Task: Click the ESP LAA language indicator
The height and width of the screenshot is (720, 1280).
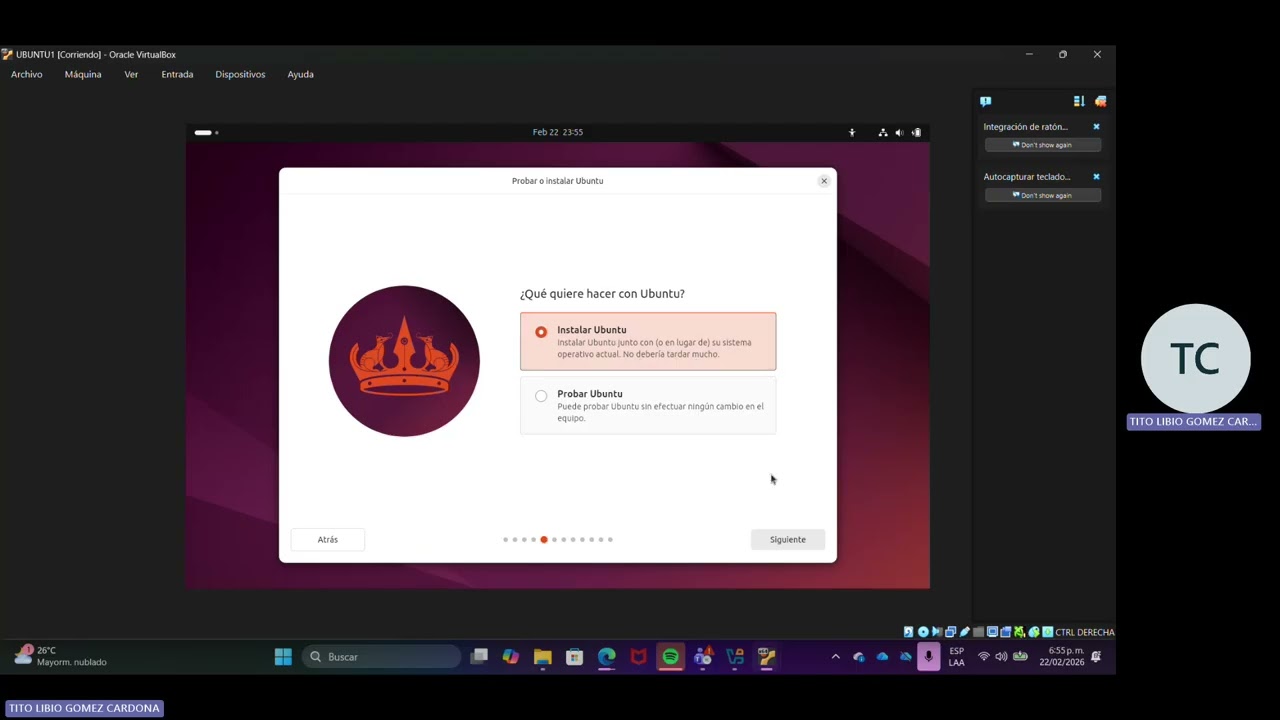Action: click(x=957, y=657)
